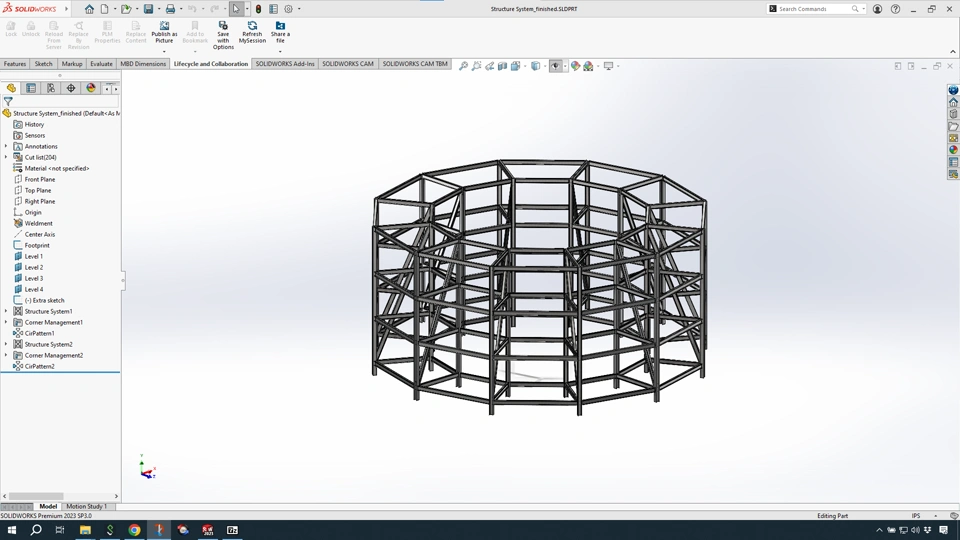Switch to Motion Study 1 tab

[86, 506]
